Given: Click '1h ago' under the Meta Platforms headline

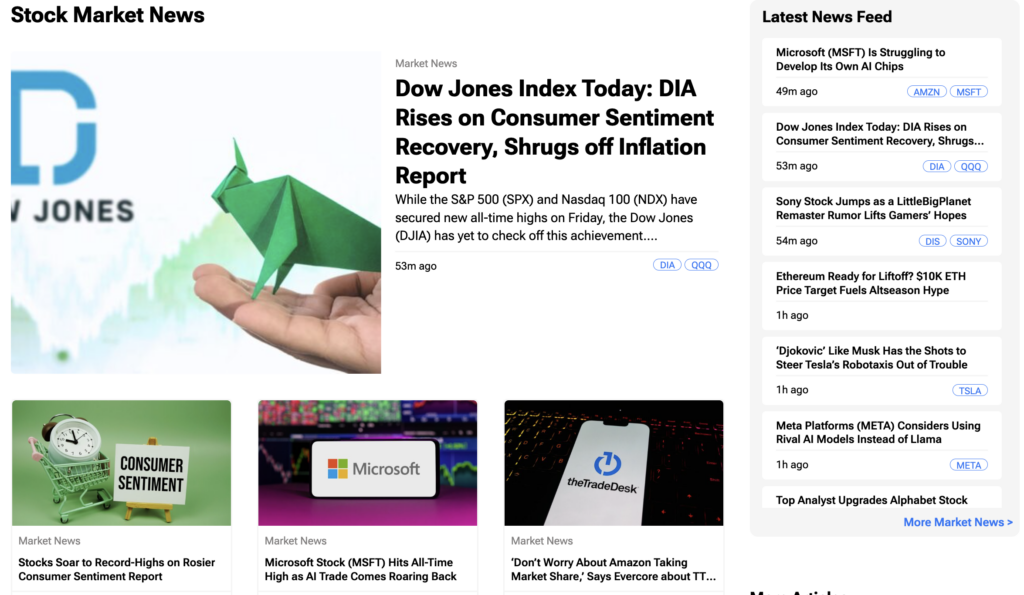Looking at the screenshot, I should (792, 465).
